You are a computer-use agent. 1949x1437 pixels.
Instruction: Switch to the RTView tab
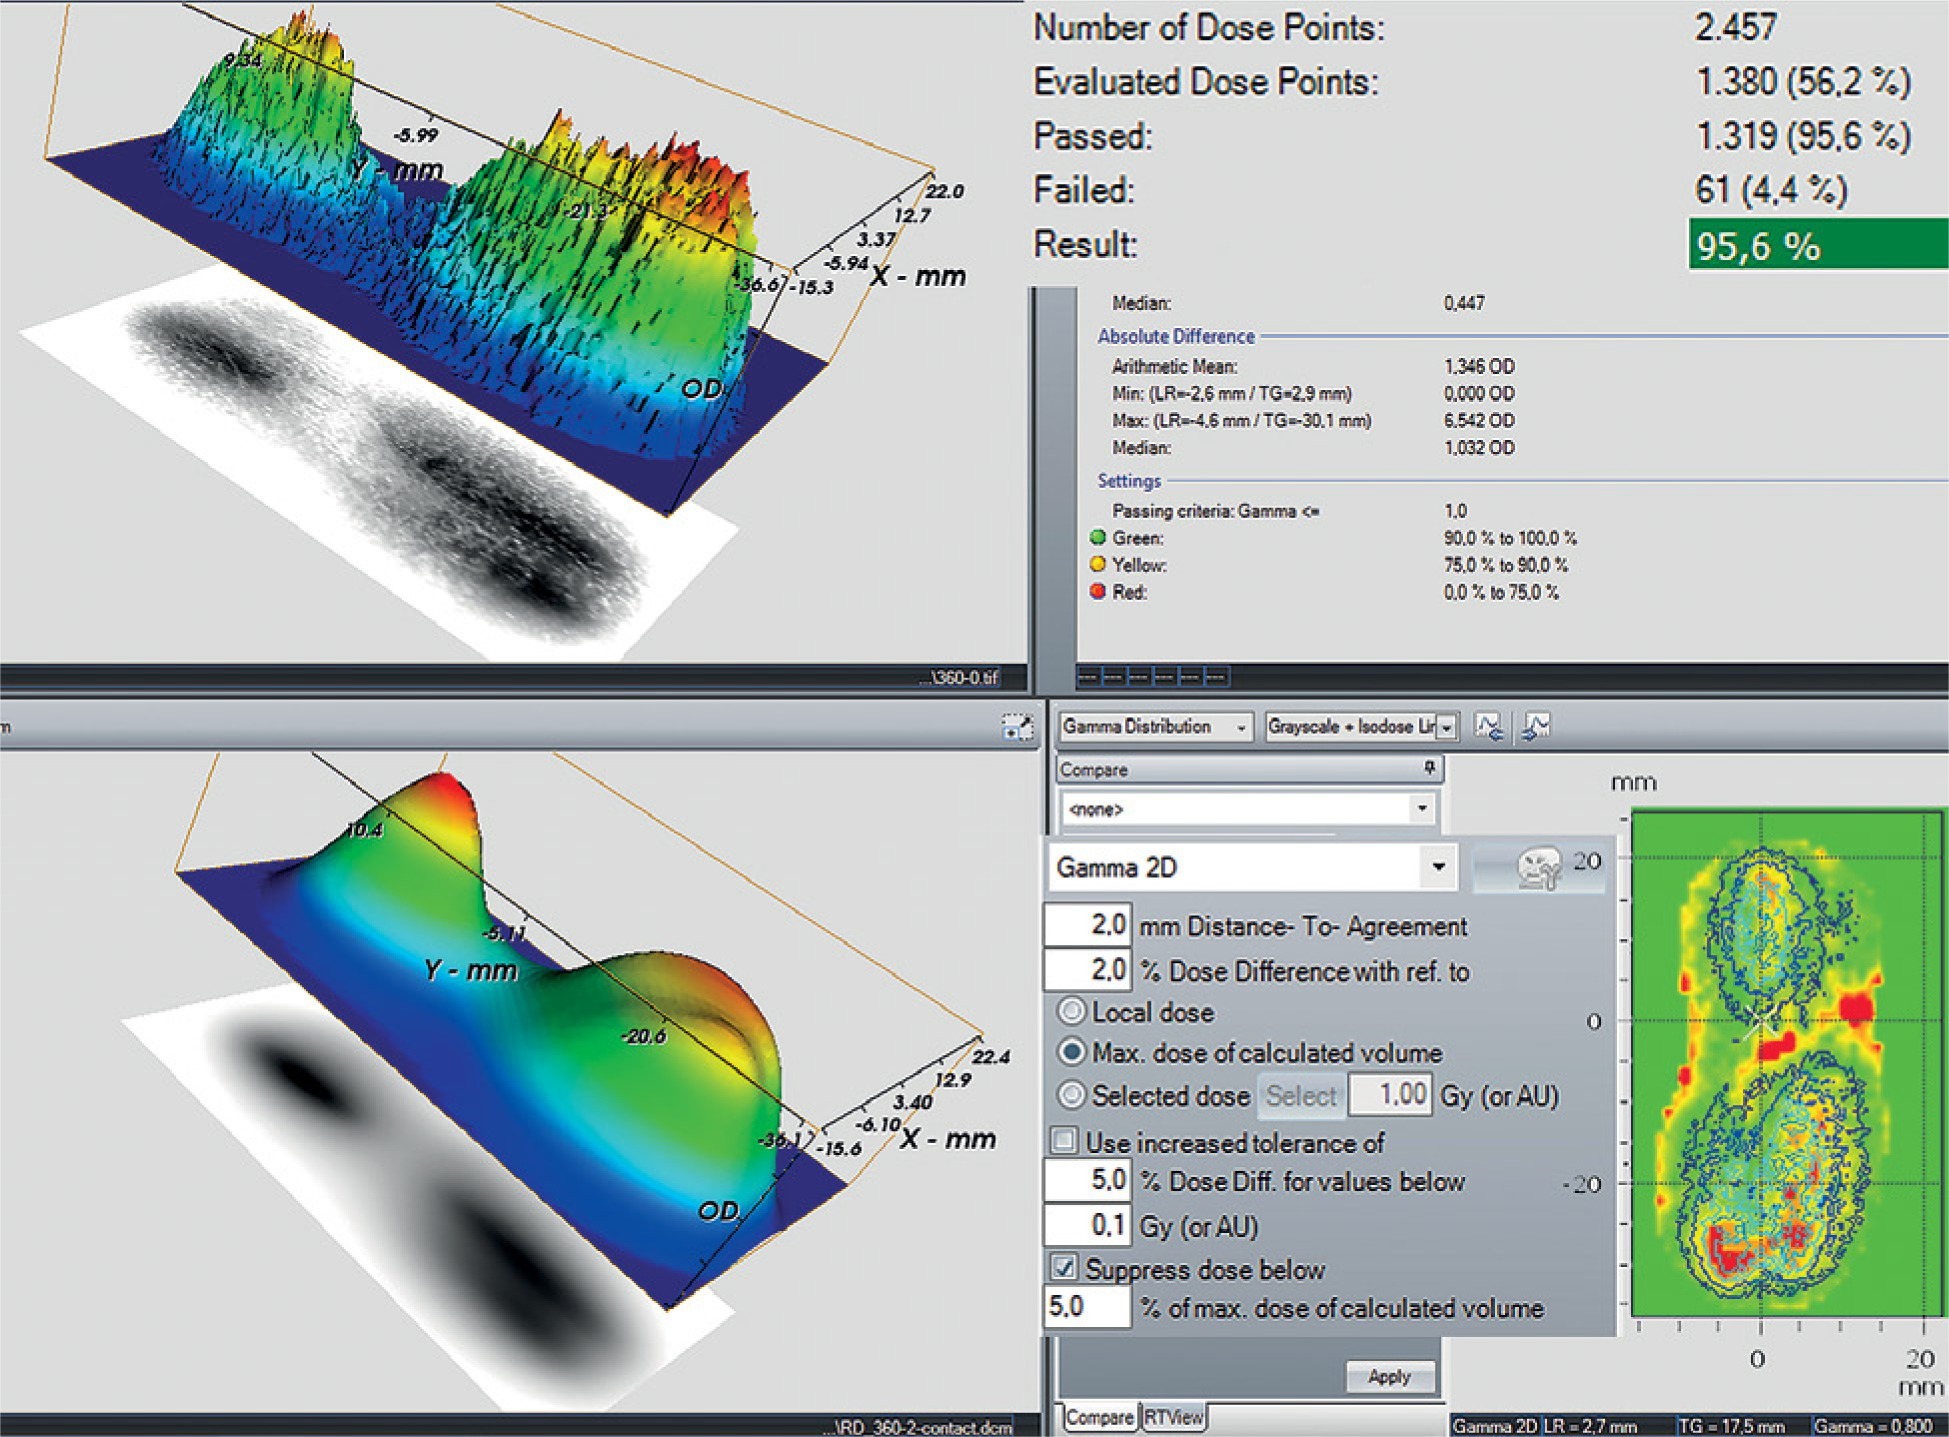pos(1174,1417)
